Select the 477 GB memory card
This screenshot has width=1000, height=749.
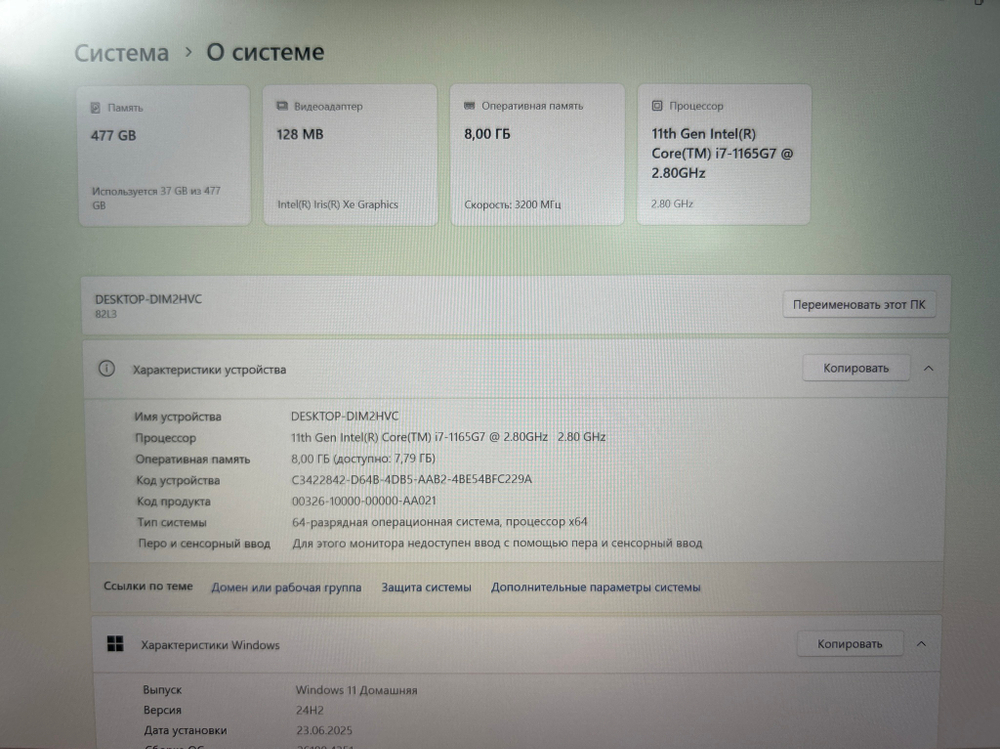[x=163, y=155]
